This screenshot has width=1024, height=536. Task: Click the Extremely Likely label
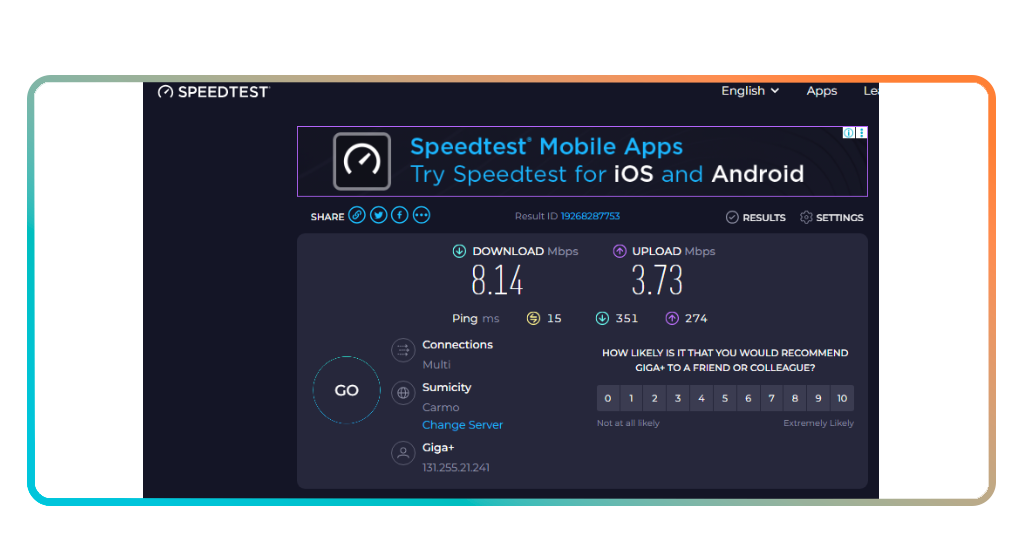point(818,423)
